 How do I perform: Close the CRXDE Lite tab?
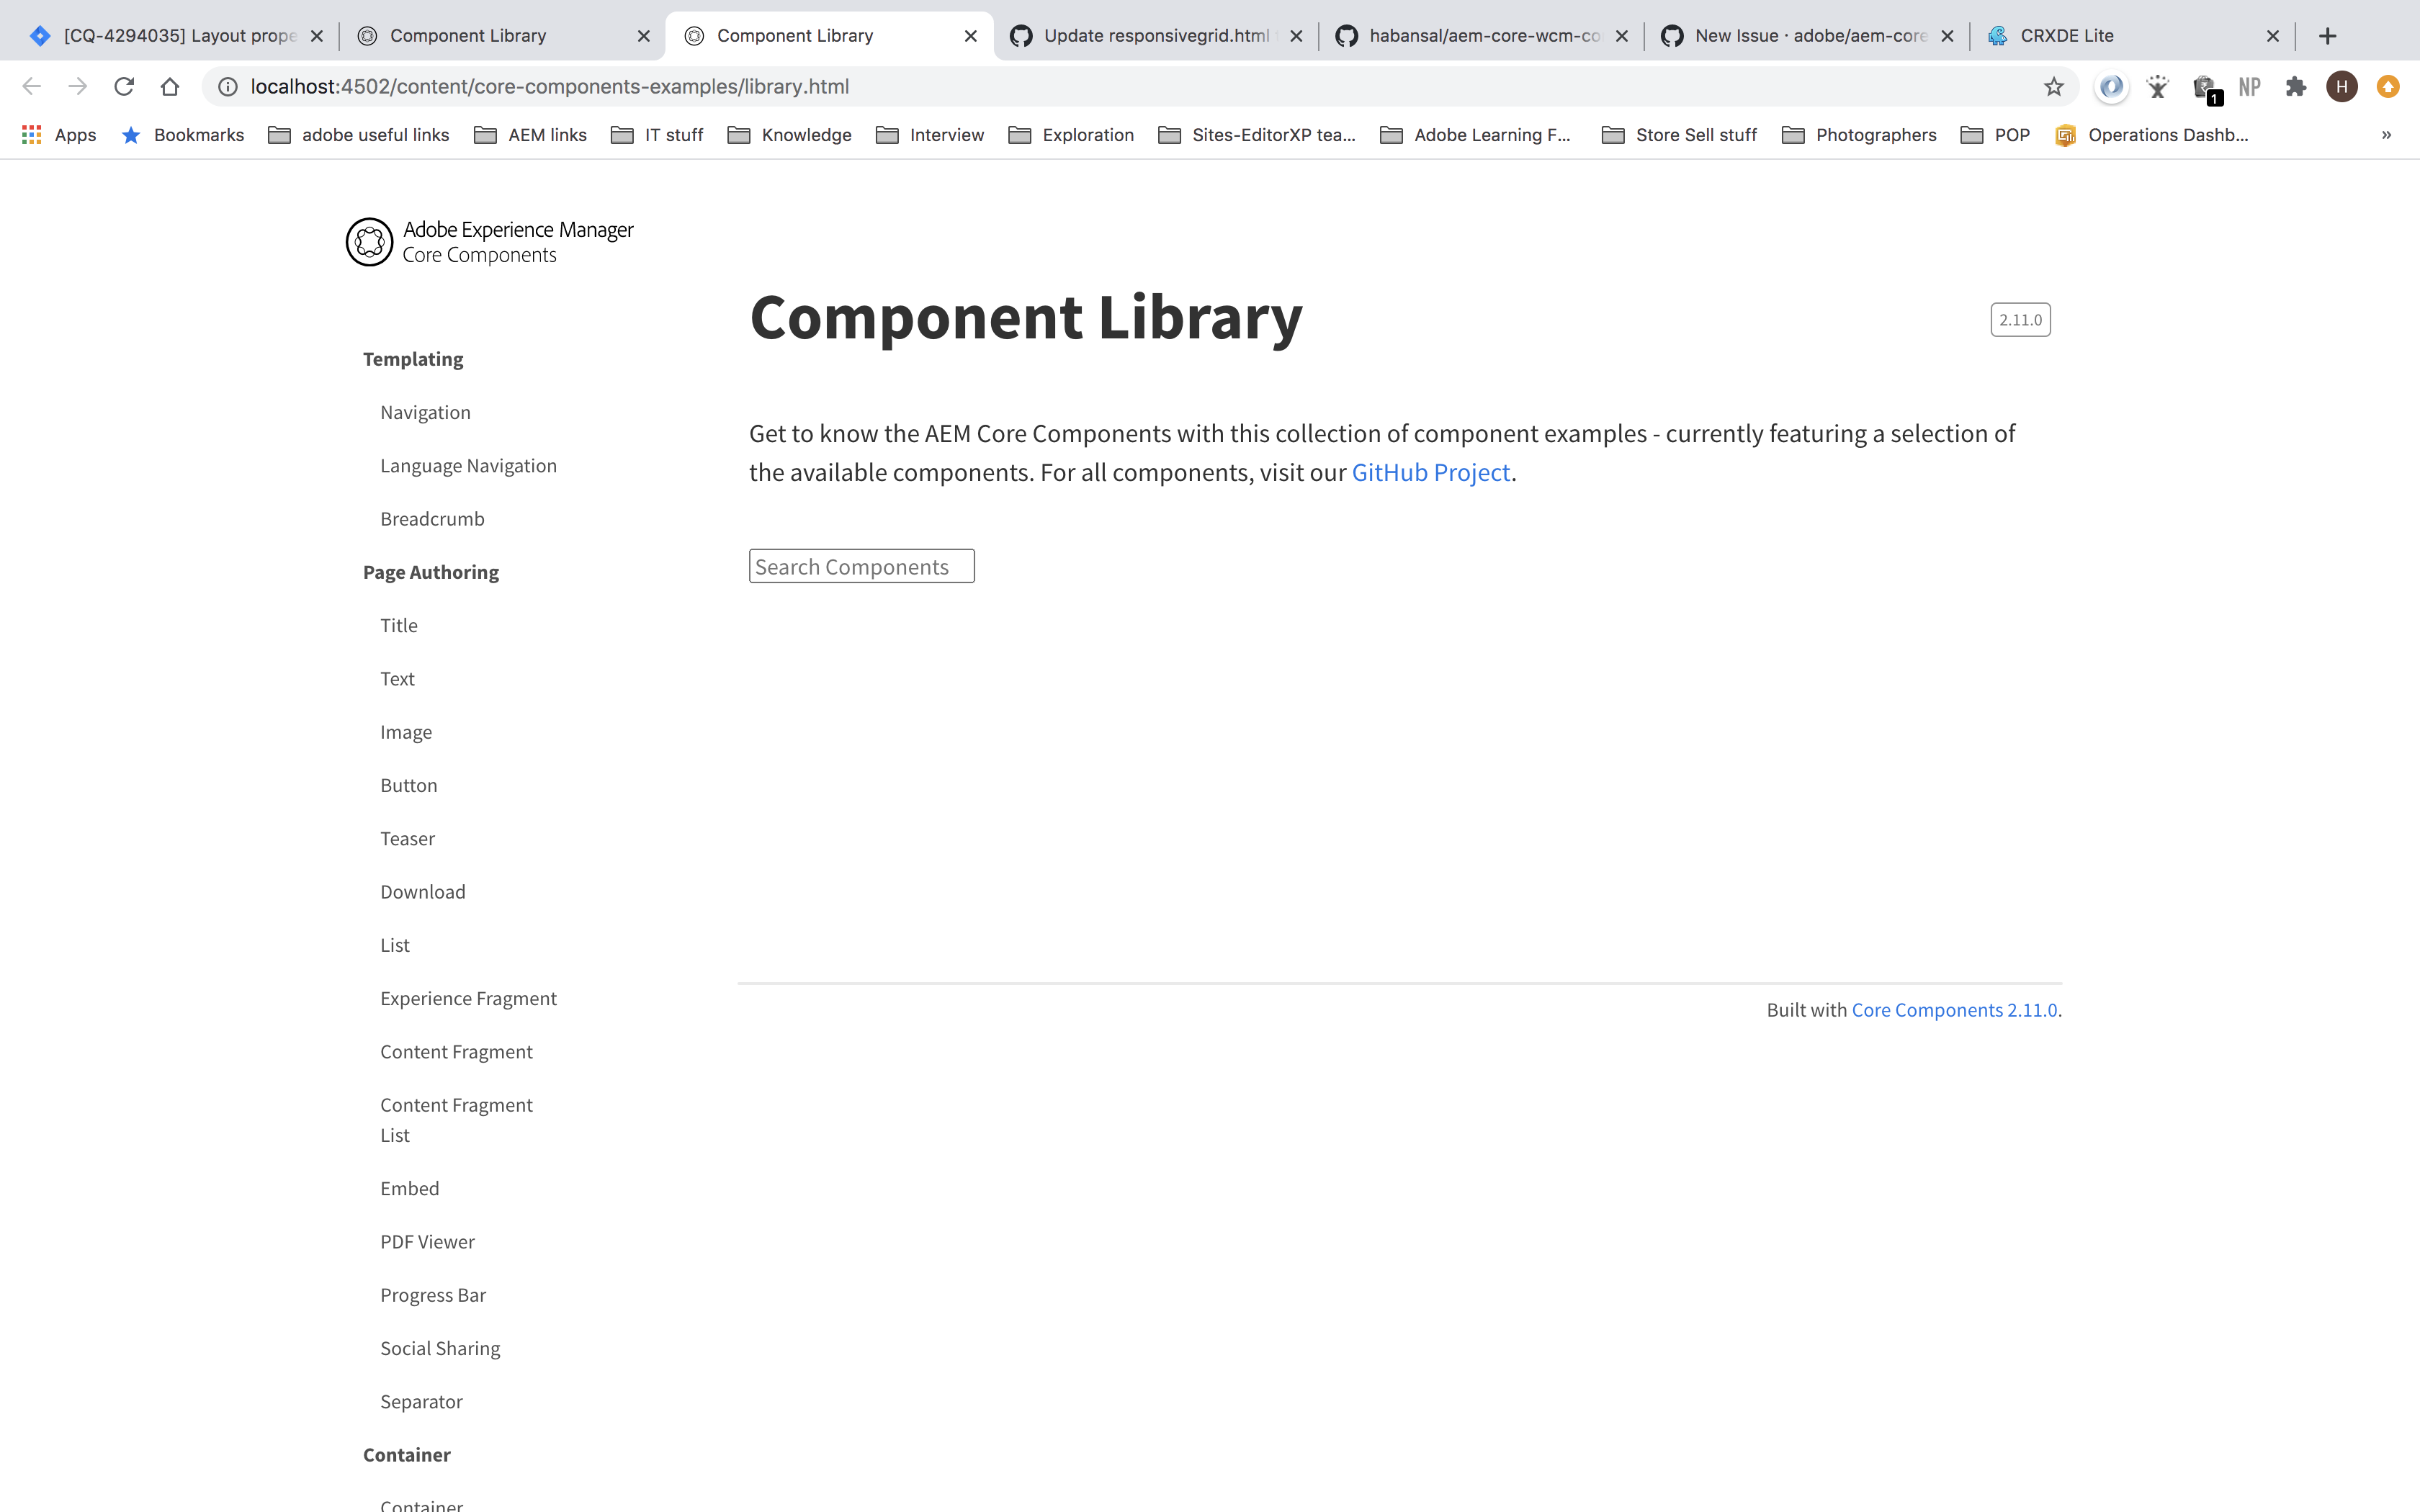(2273, 36)
